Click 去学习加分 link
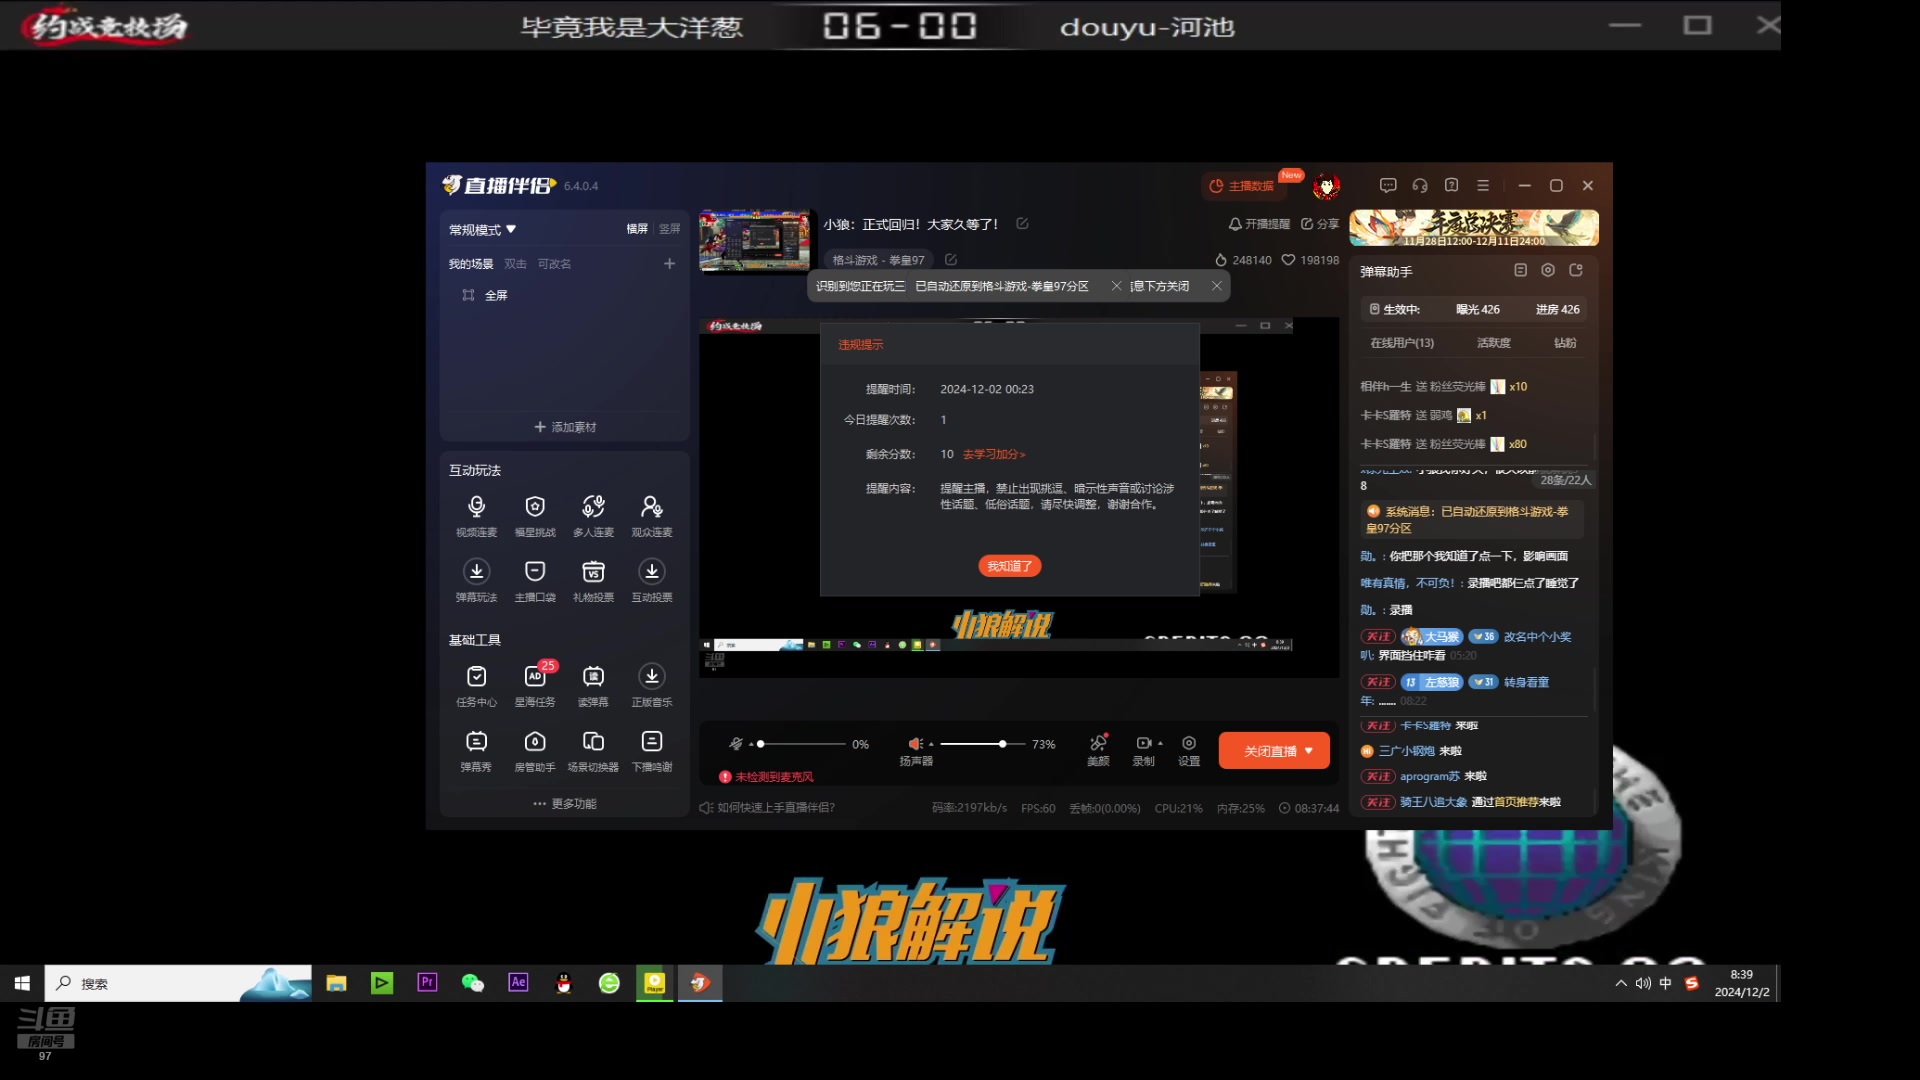Screen dimensions: 1920x1080 tap(994, 454)
